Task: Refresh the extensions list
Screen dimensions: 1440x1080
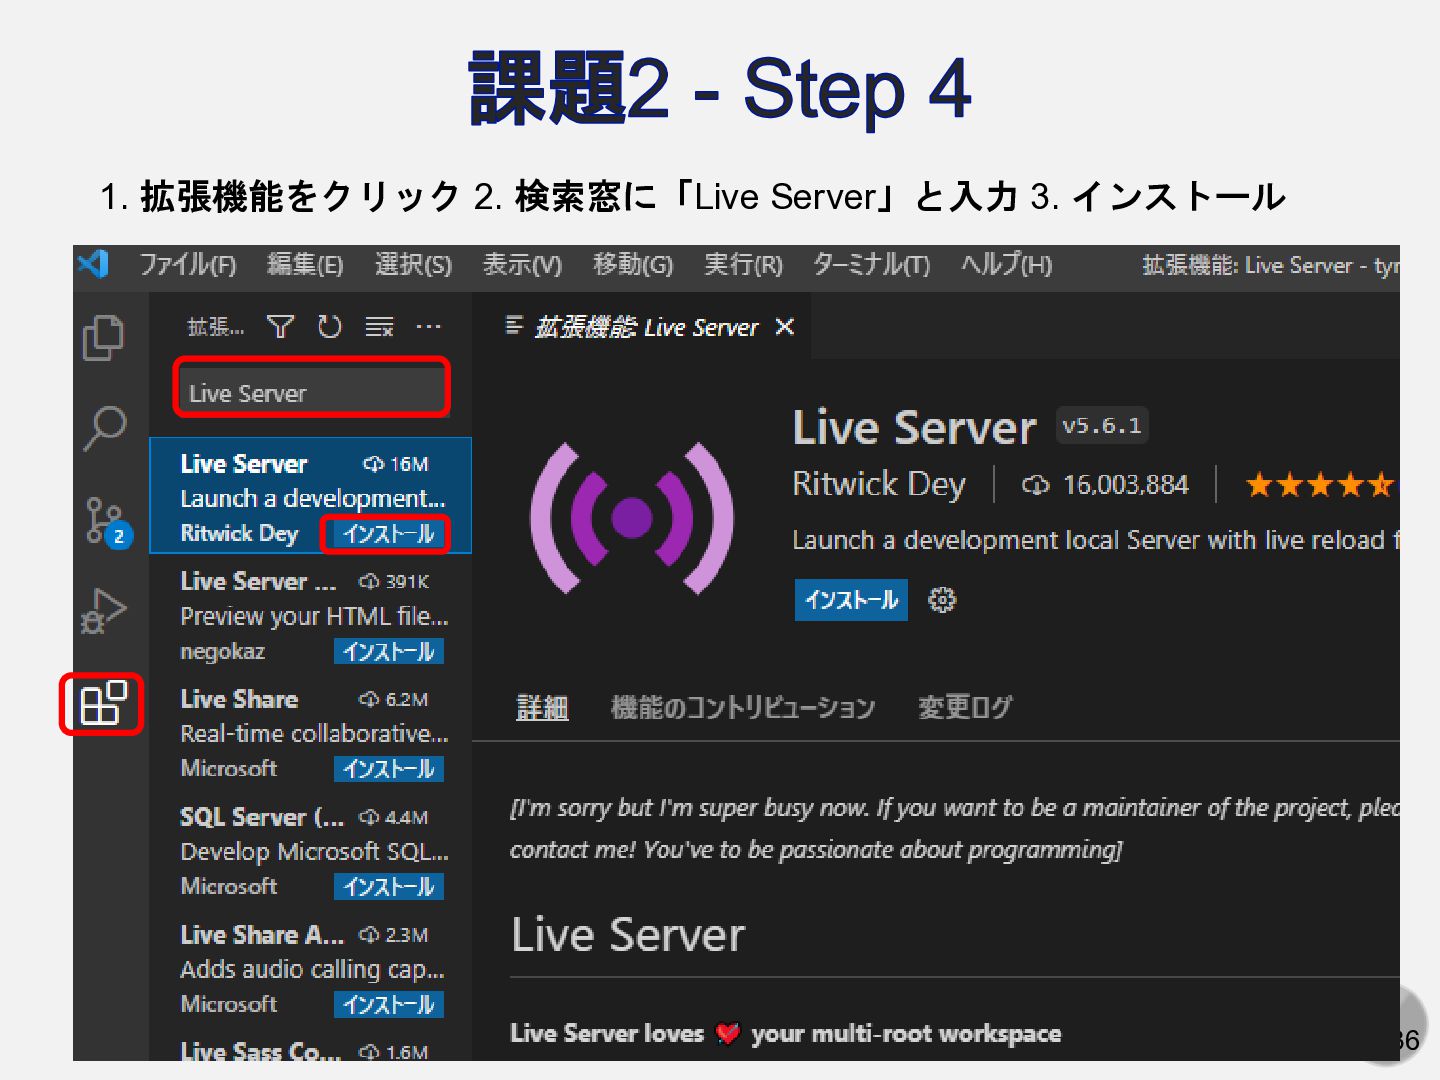Action: 329,326
